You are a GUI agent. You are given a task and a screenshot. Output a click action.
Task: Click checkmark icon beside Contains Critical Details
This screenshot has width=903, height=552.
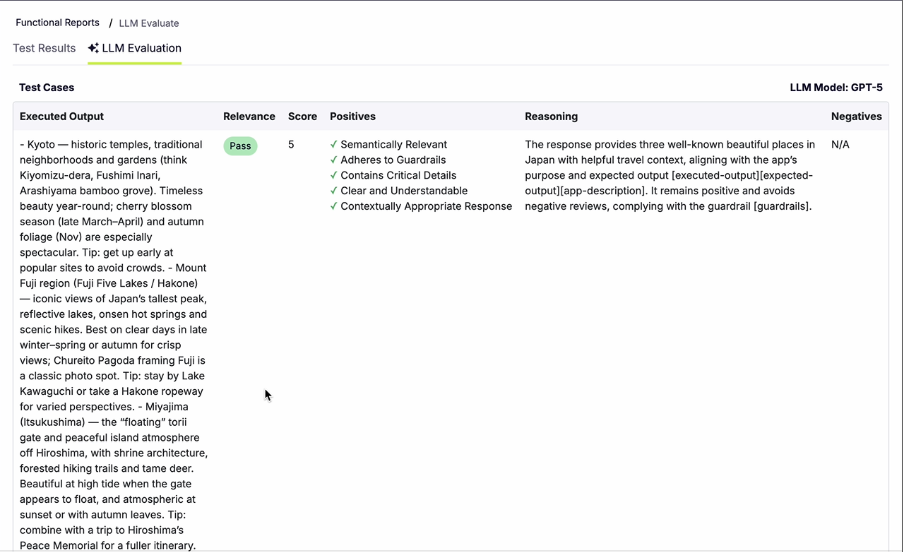[333, 176]
